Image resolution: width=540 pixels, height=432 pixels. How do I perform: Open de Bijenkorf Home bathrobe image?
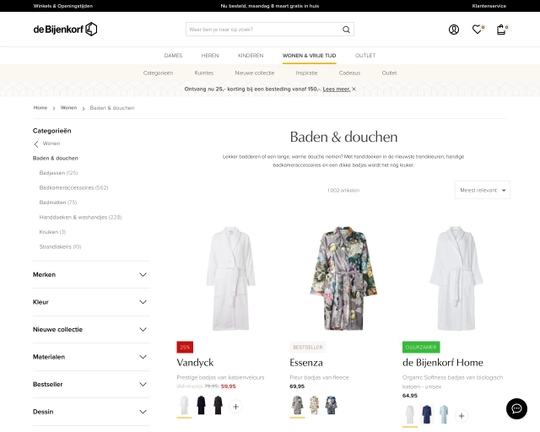tap(456, 279)
